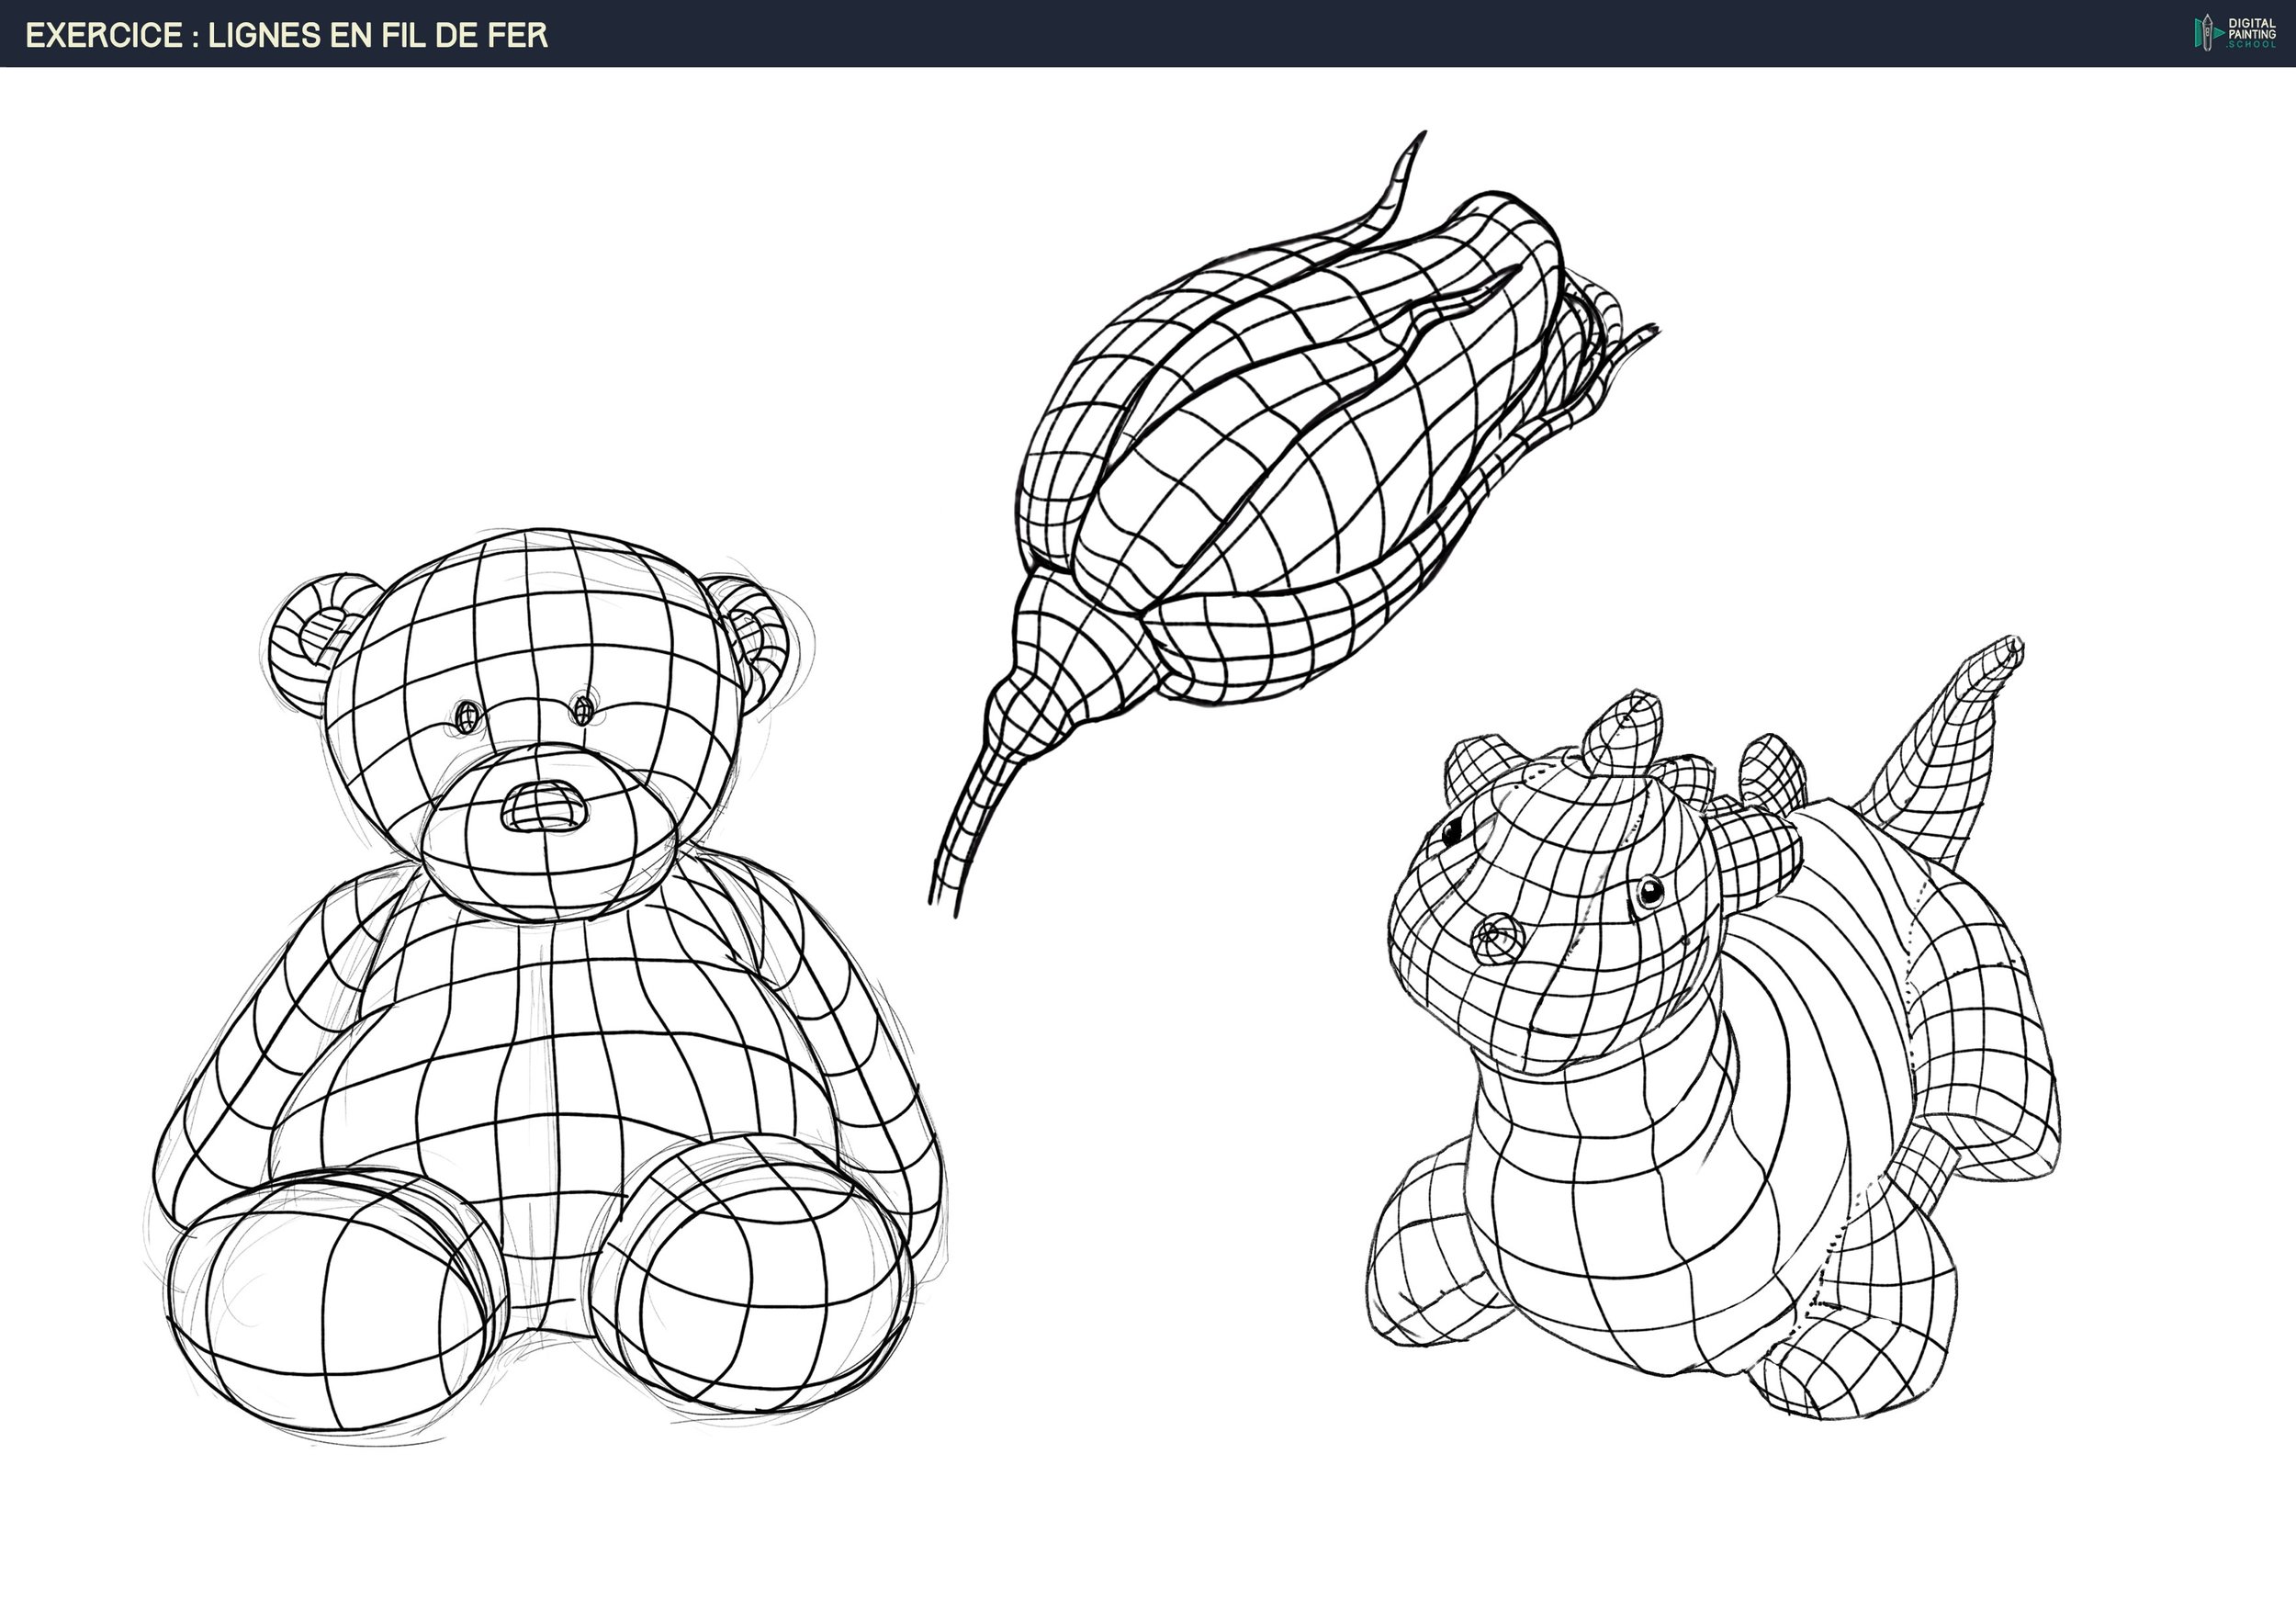The width and height of the screenshot is (2296, 1623).
Task: Click the plush dragon's right black eye
Action: tap(1650, 891)
